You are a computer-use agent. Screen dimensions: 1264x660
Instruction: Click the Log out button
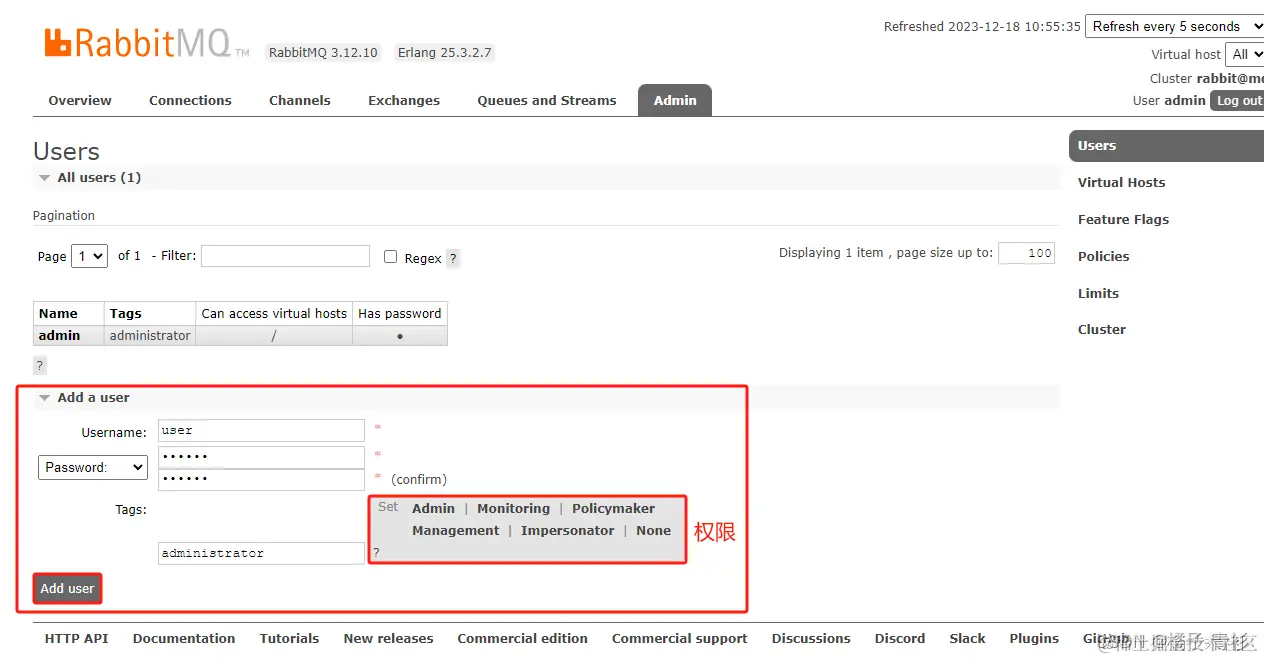click(x=1238, y=100)
